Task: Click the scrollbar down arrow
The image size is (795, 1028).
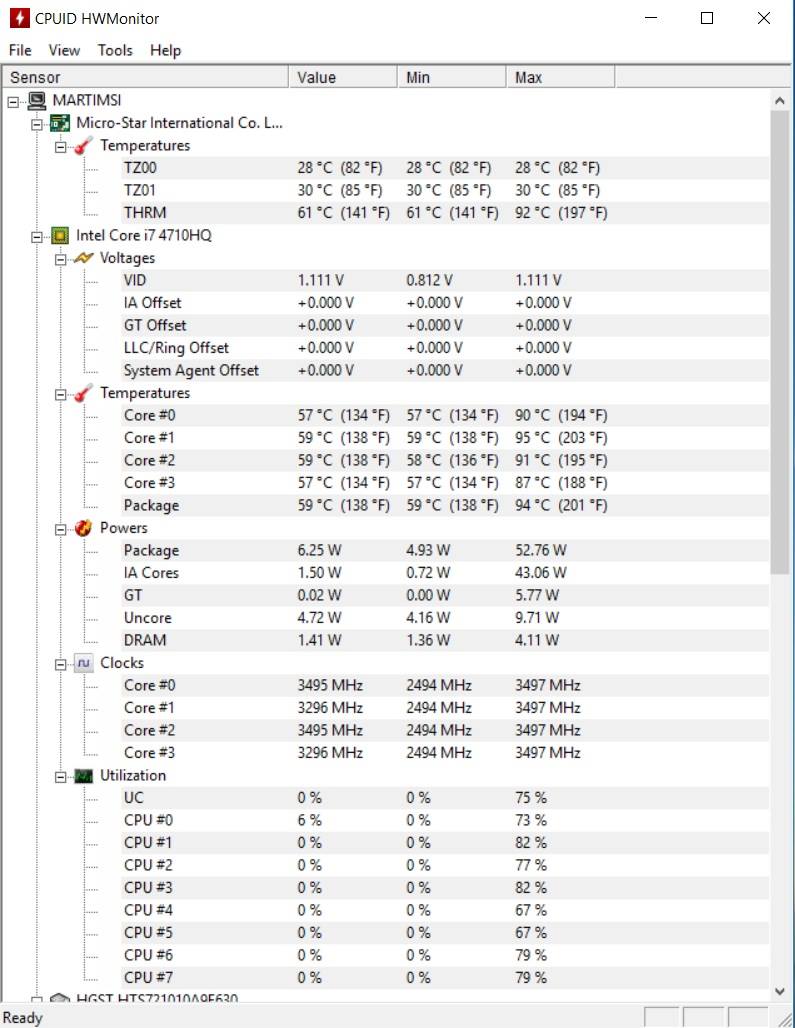Action: click(780, 991)
